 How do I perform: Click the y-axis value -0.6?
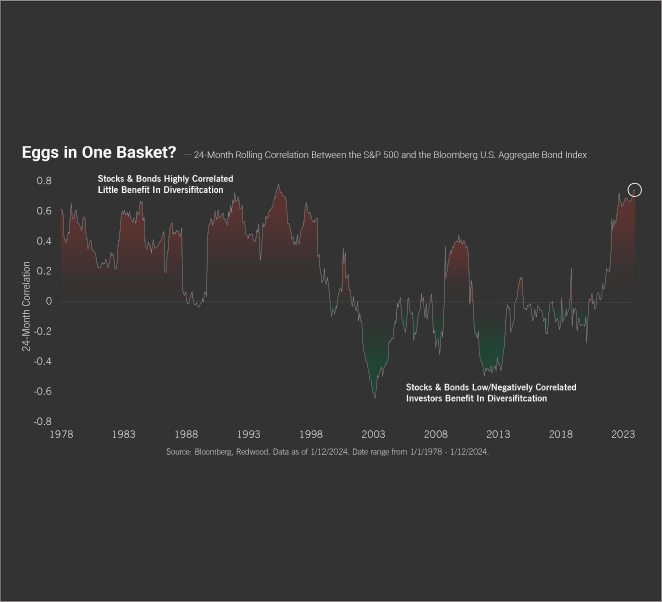click(x=42, y=391)
